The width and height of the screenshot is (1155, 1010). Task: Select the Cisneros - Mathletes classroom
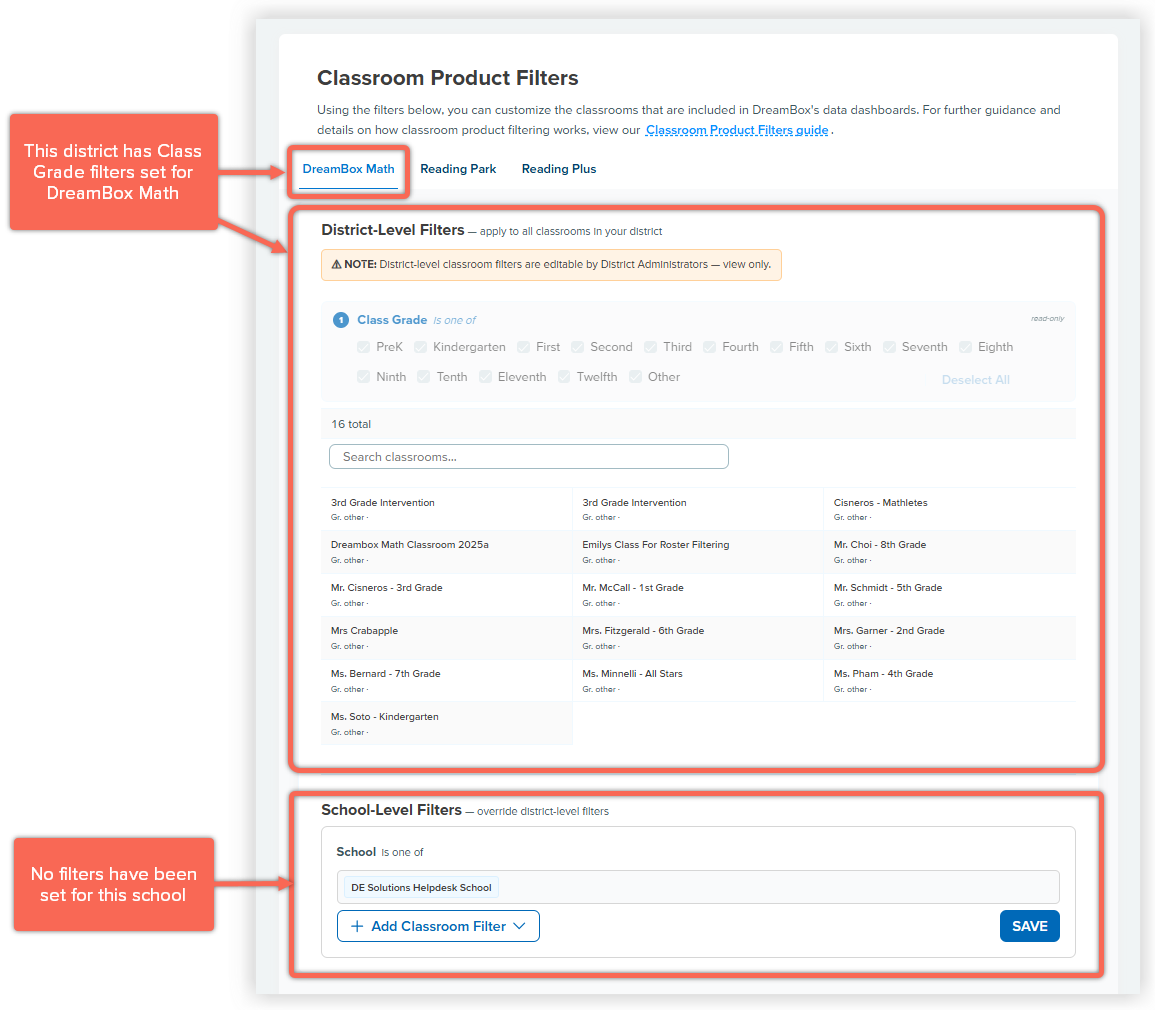949,509
